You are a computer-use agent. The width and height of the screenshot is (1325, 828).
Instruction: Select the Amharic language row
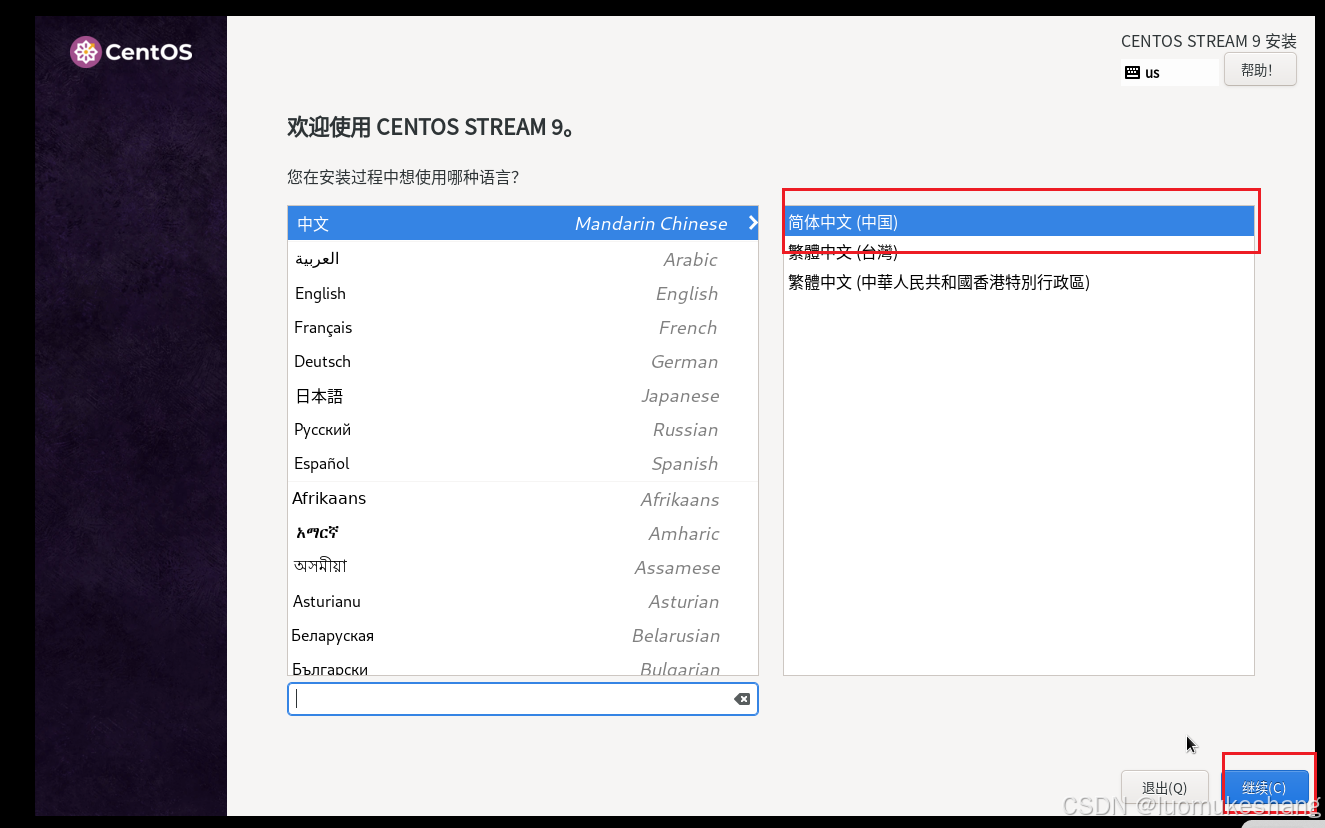(523, 533)
